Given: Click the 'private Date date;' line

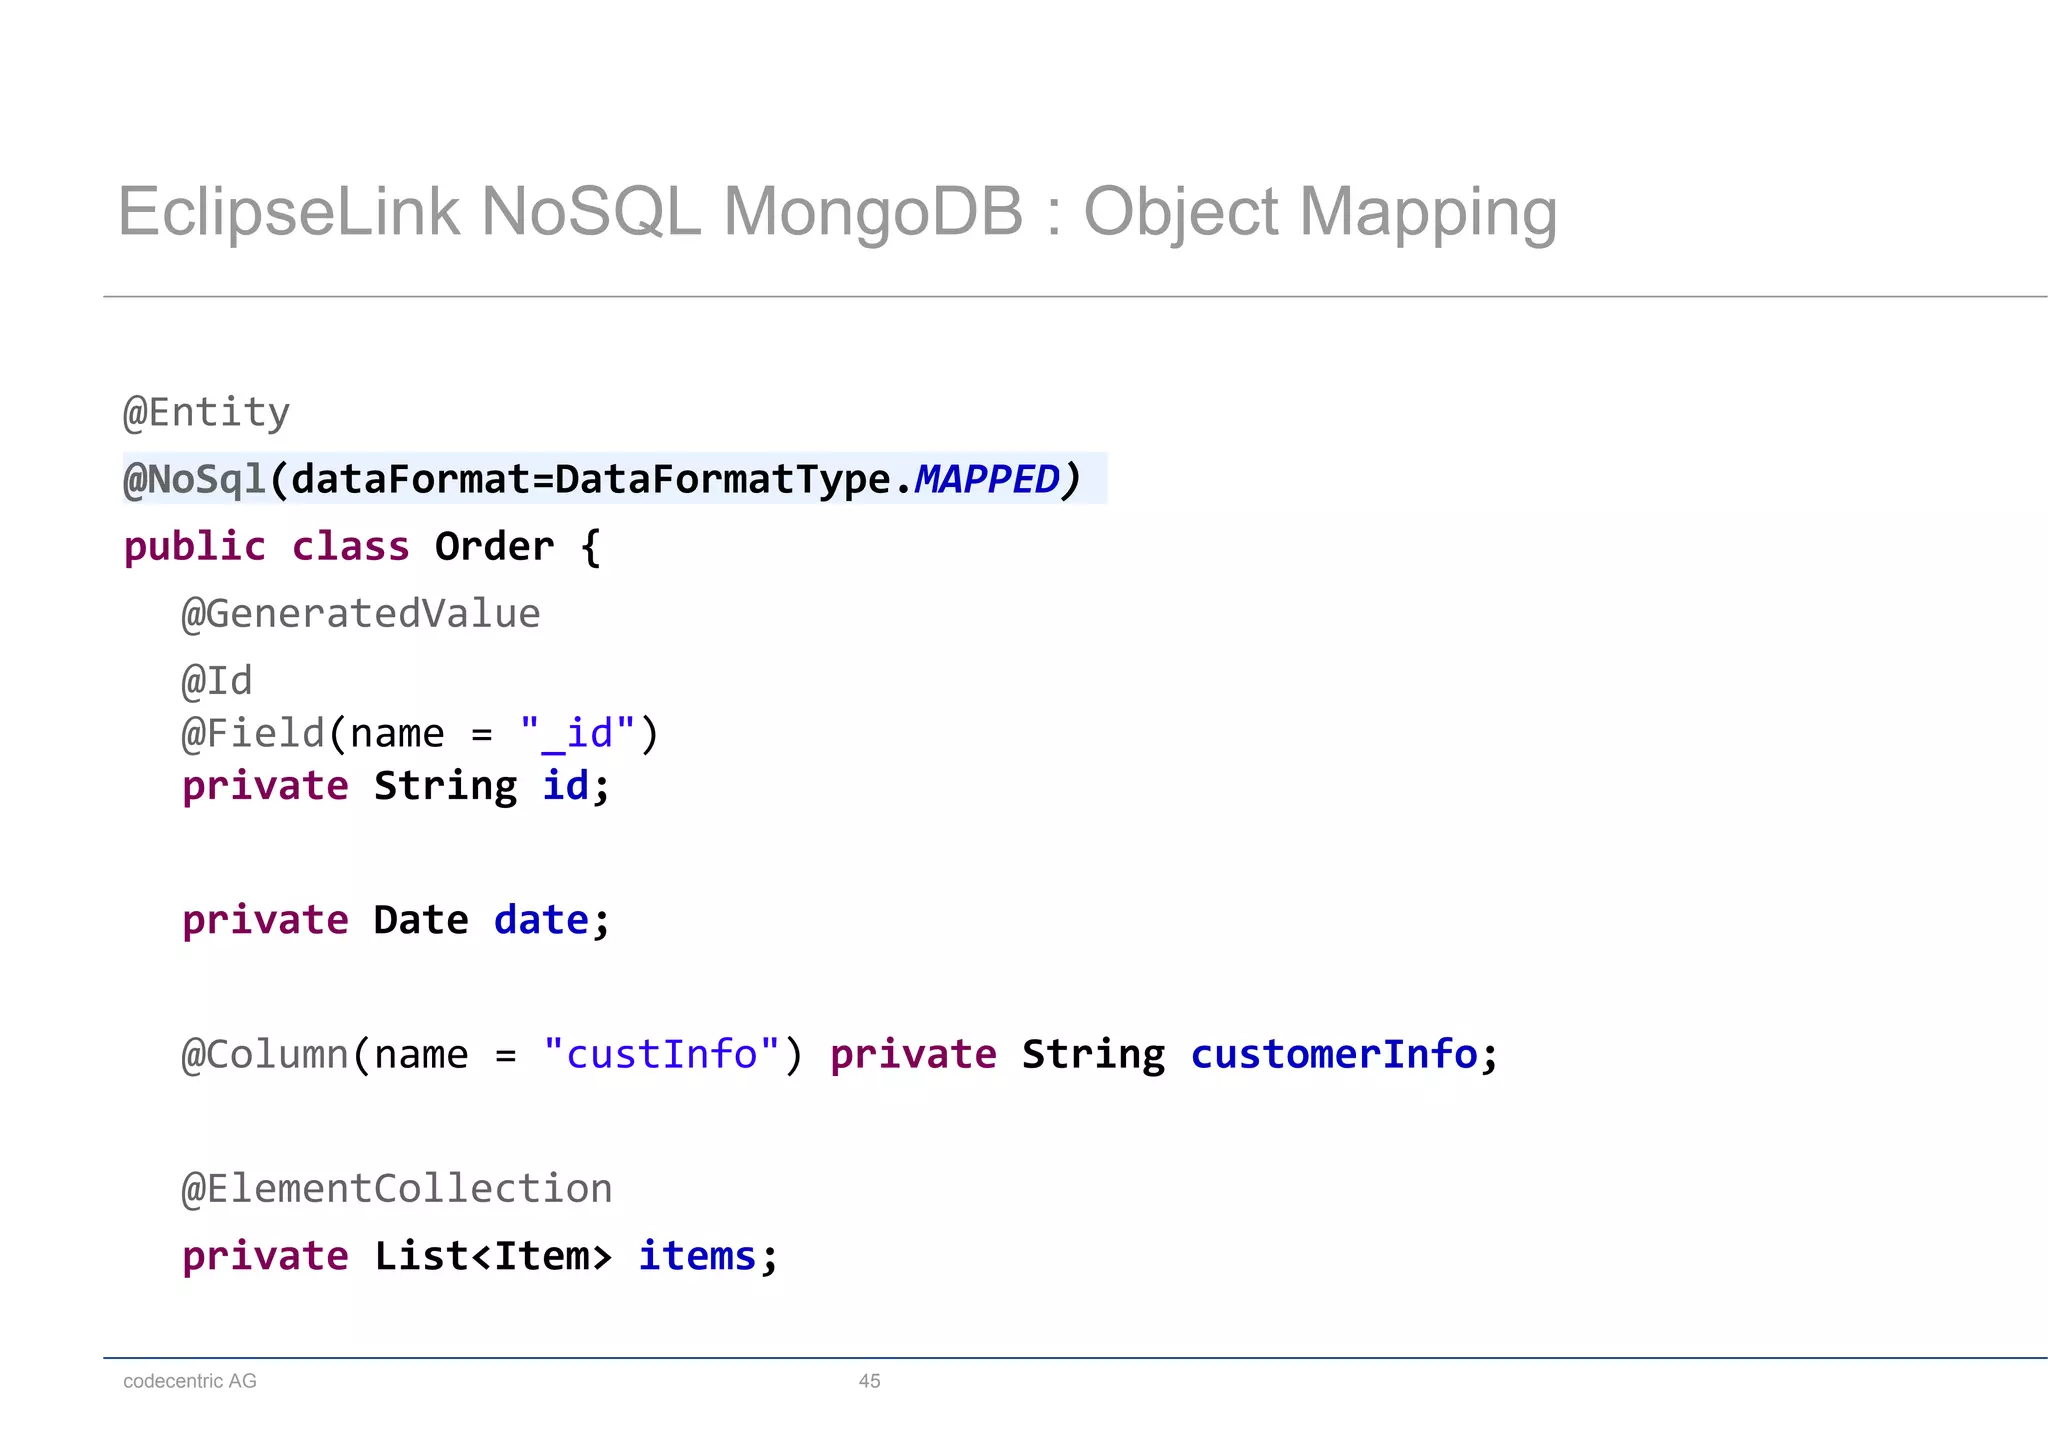Looking at the screenshot, I should click(396, 920).
